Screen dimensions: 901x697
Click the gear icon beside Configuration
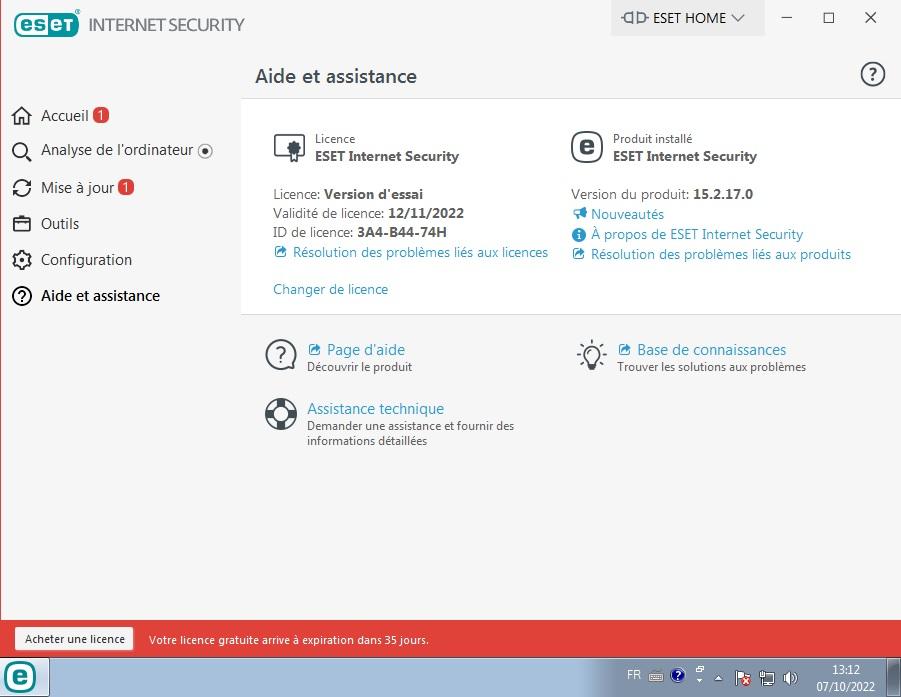[22, 260]
